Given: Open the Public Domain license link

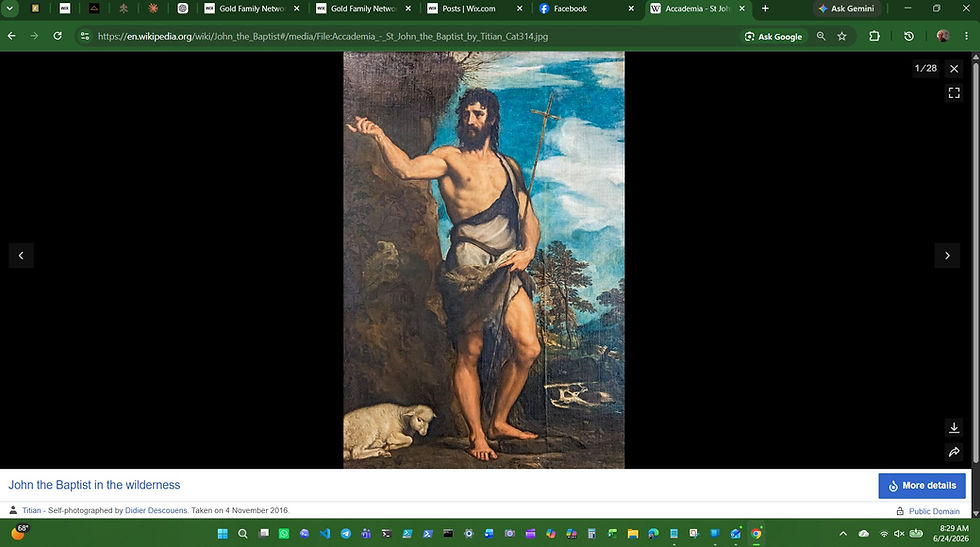Looking at the screenshot, I should click(934, 511).
